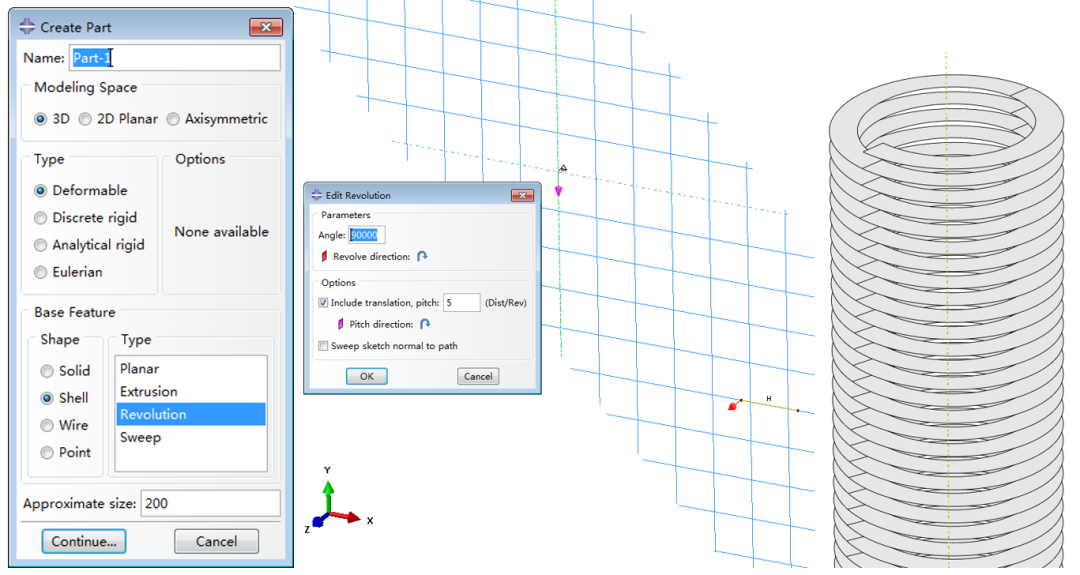
Task: Click the XYZ view triad
Action: 340,501
